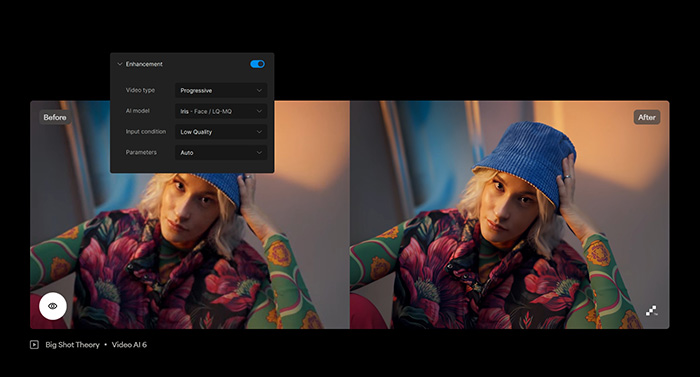Click the play icon beside Big Shot Theory

pyautogui.click(x=34, y=344)
